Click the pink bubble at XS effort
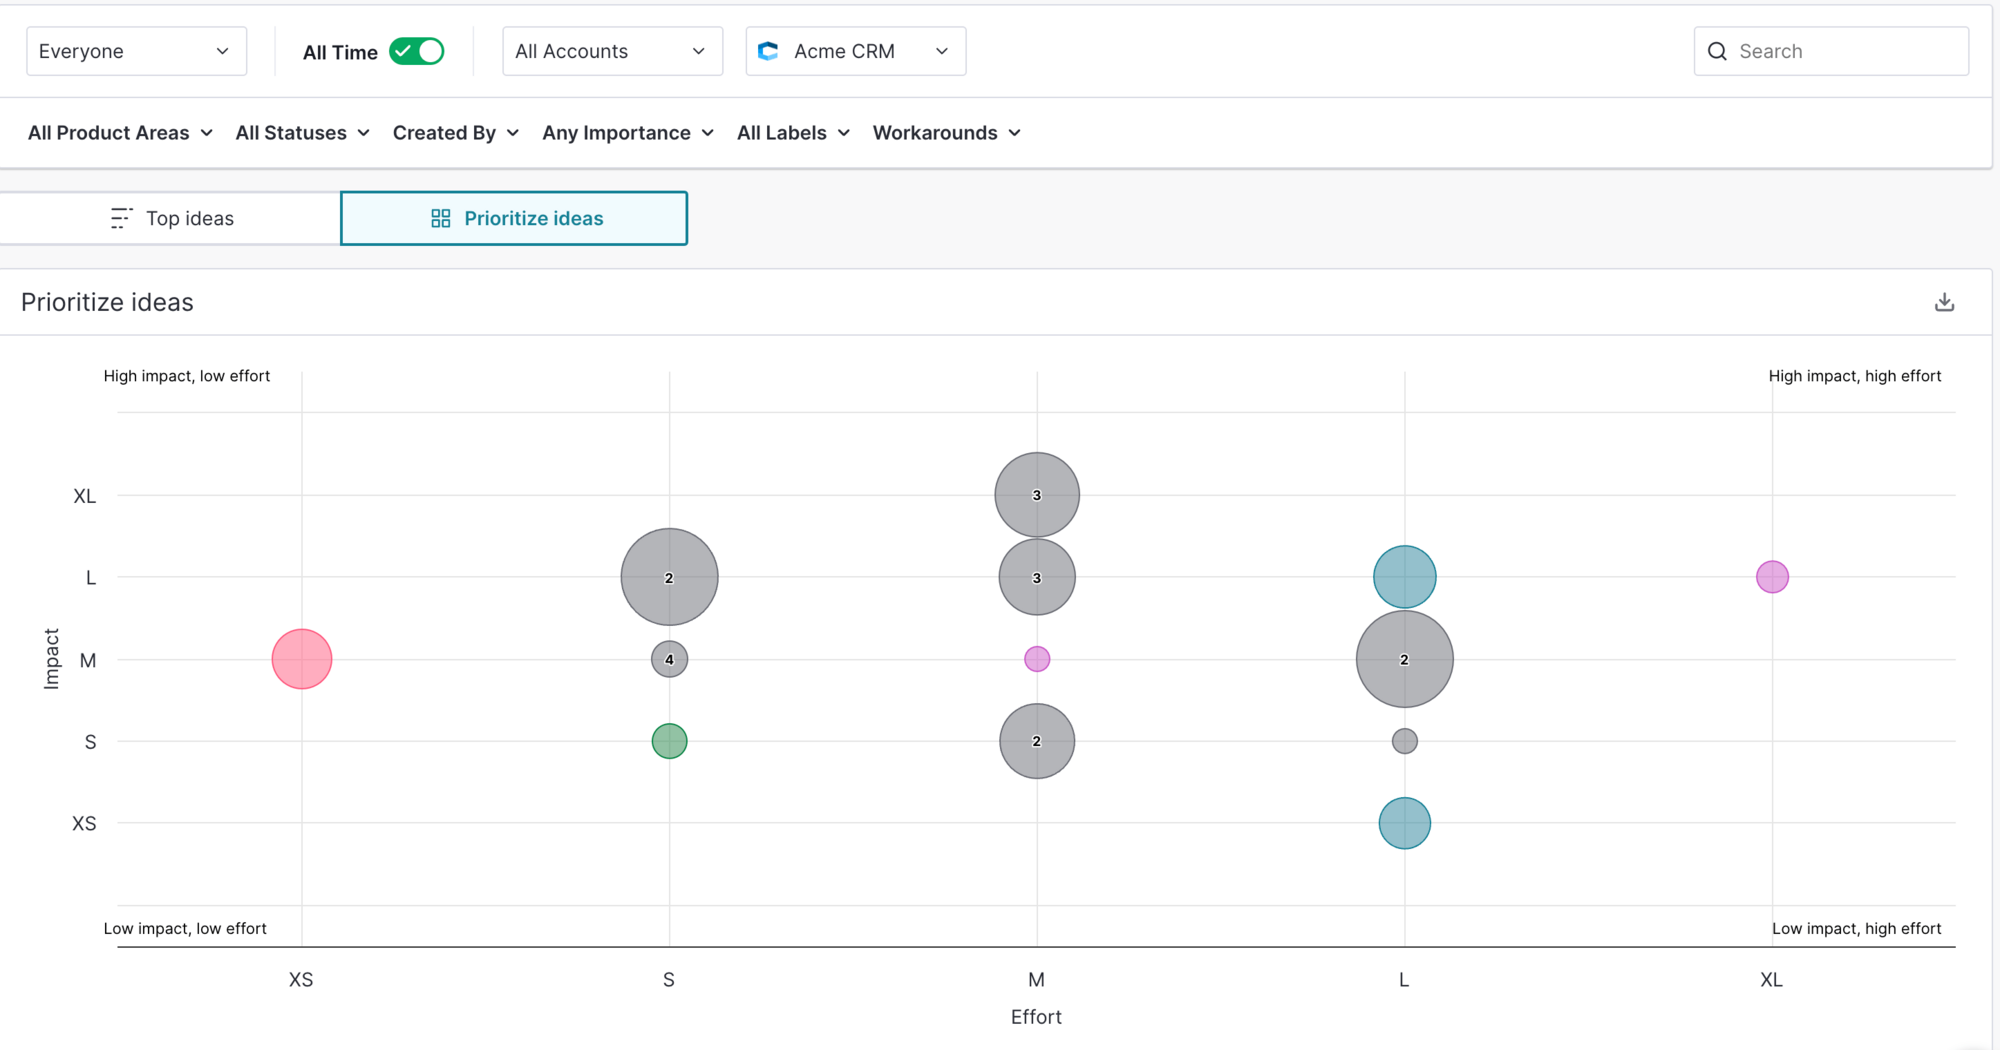 tap(302, 659)
